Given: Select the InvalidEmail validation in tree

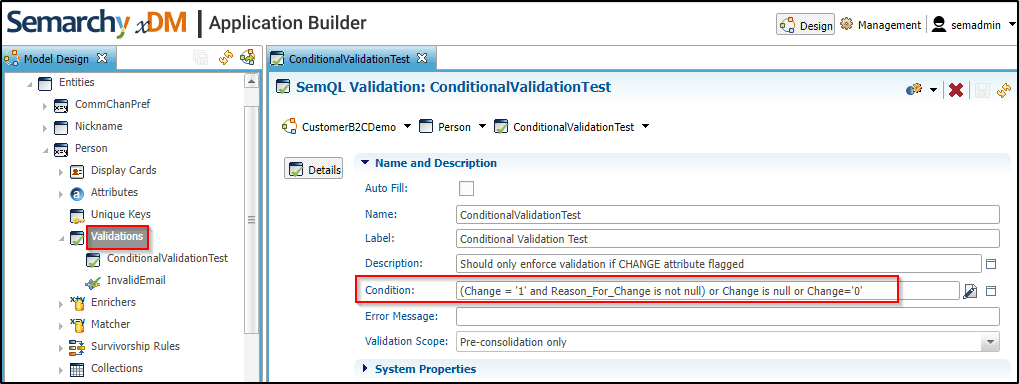Looking at the screenshot, I should click(136, 280).
